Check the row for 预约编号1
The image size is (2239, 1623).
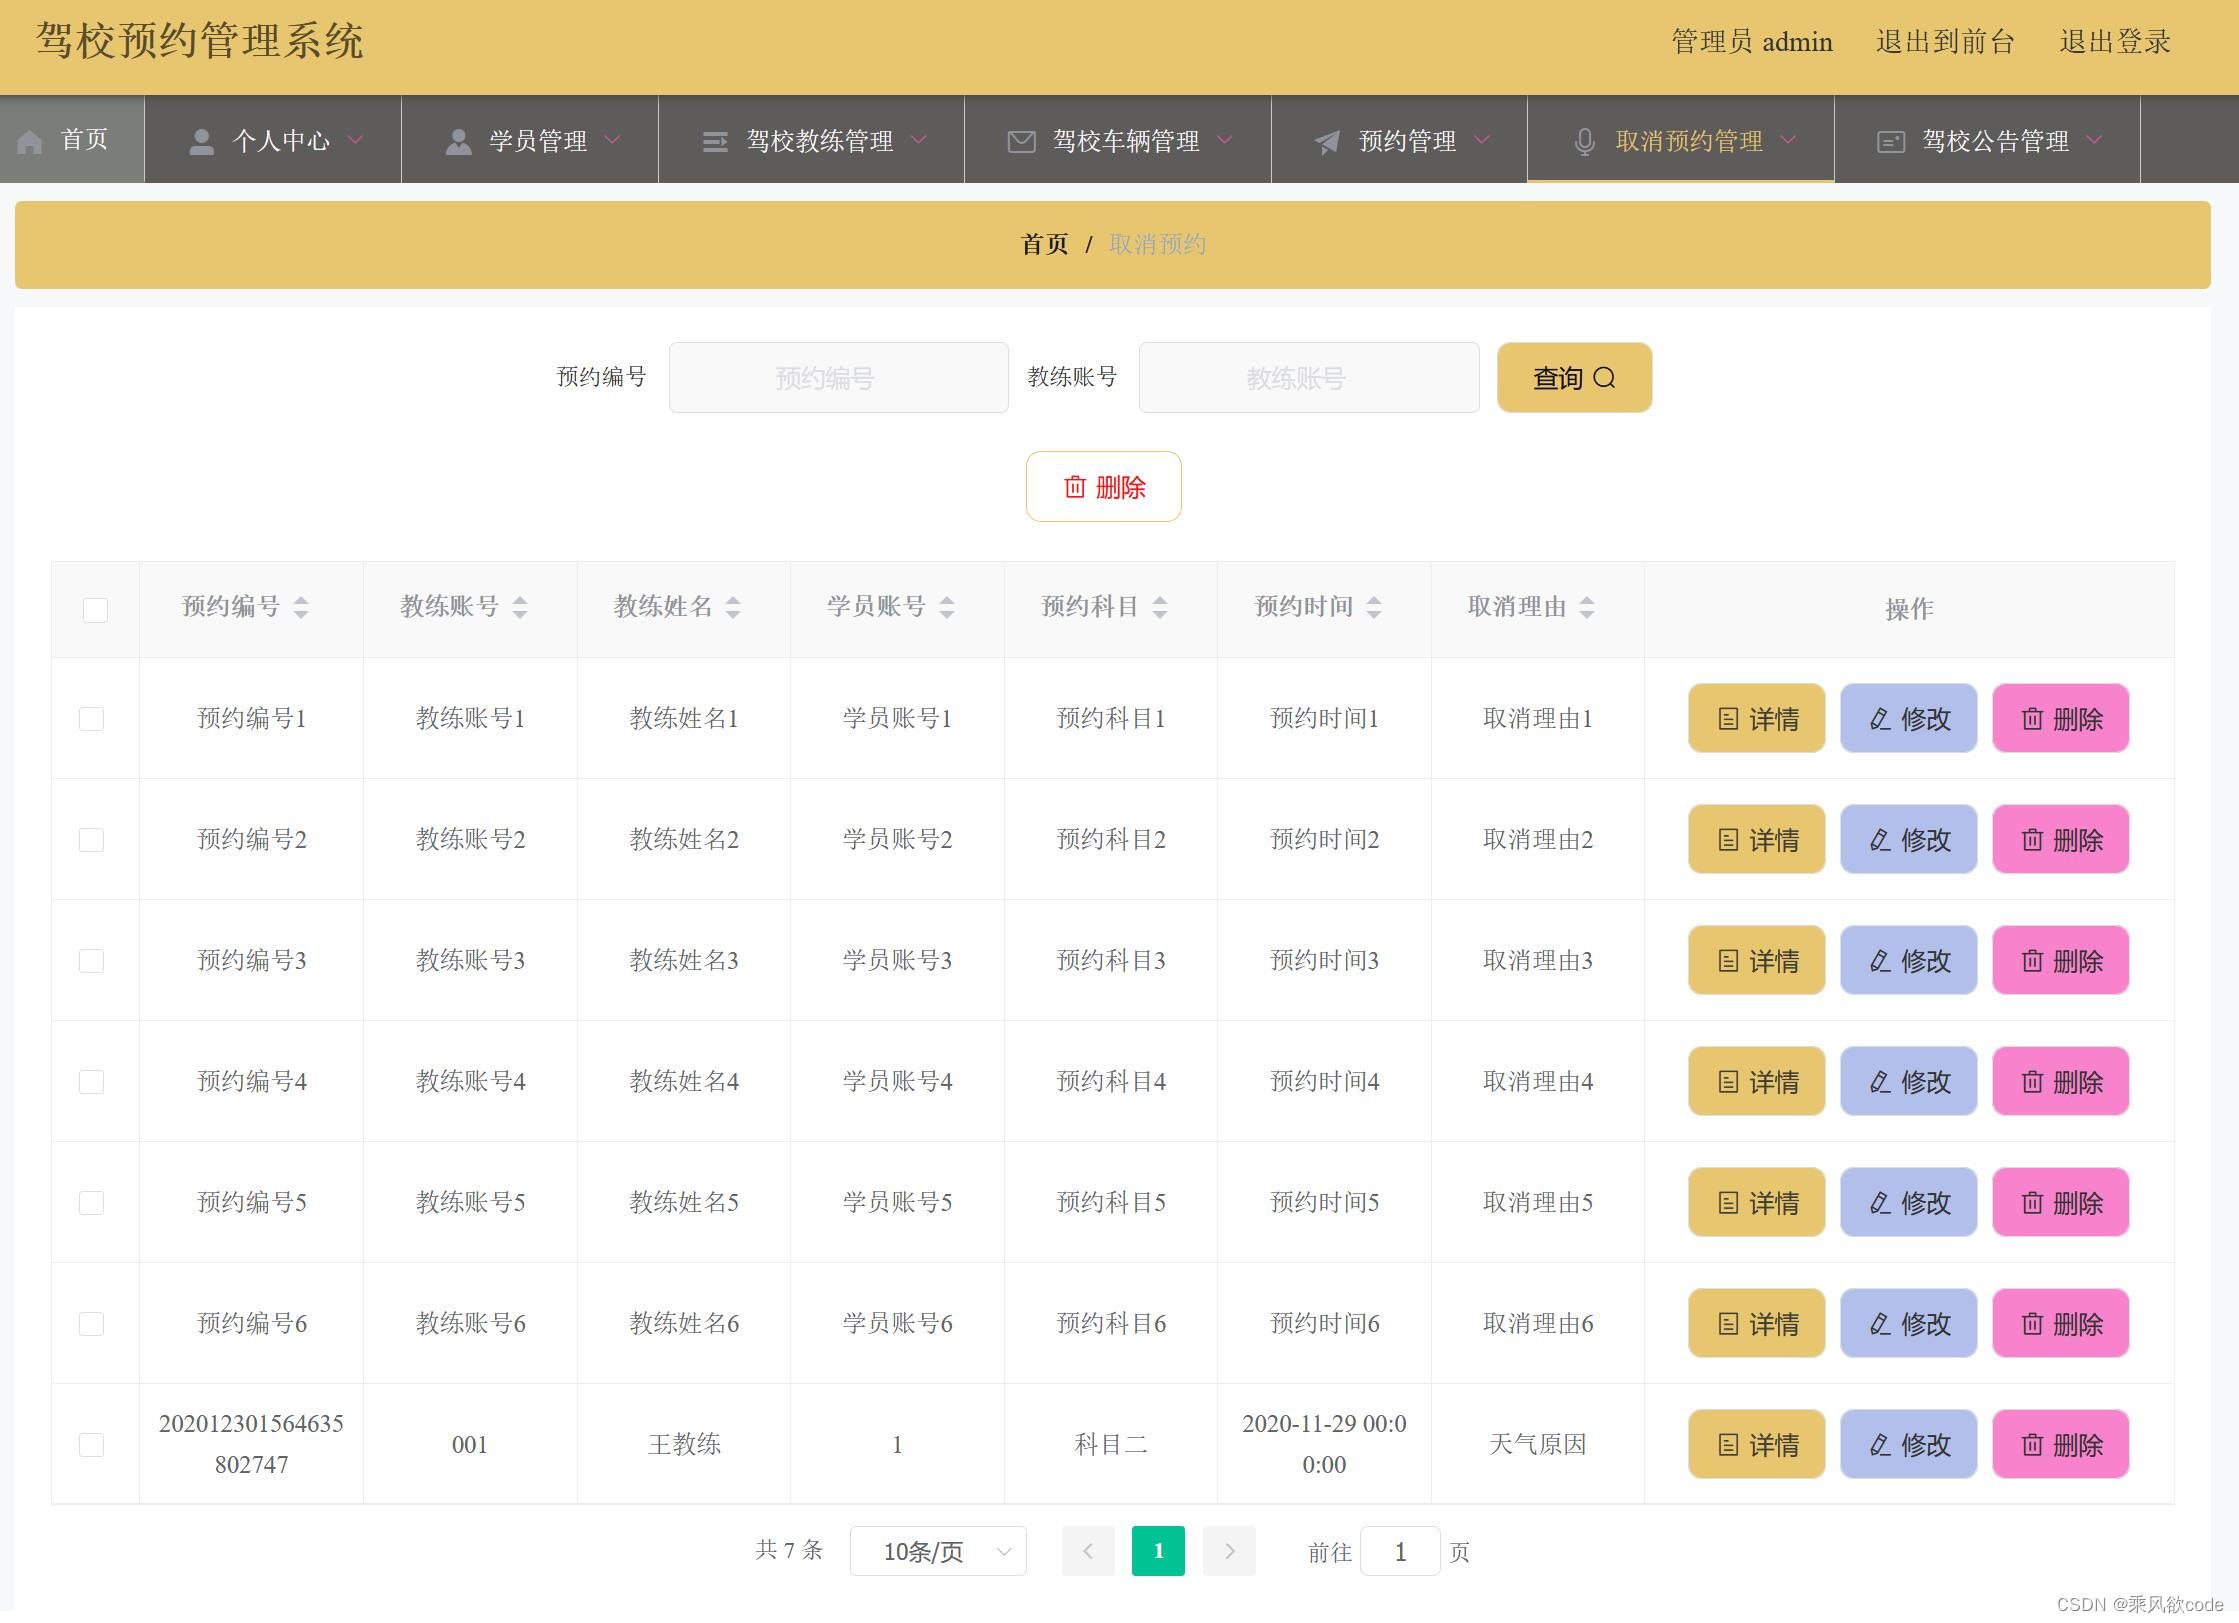(91, 719)
